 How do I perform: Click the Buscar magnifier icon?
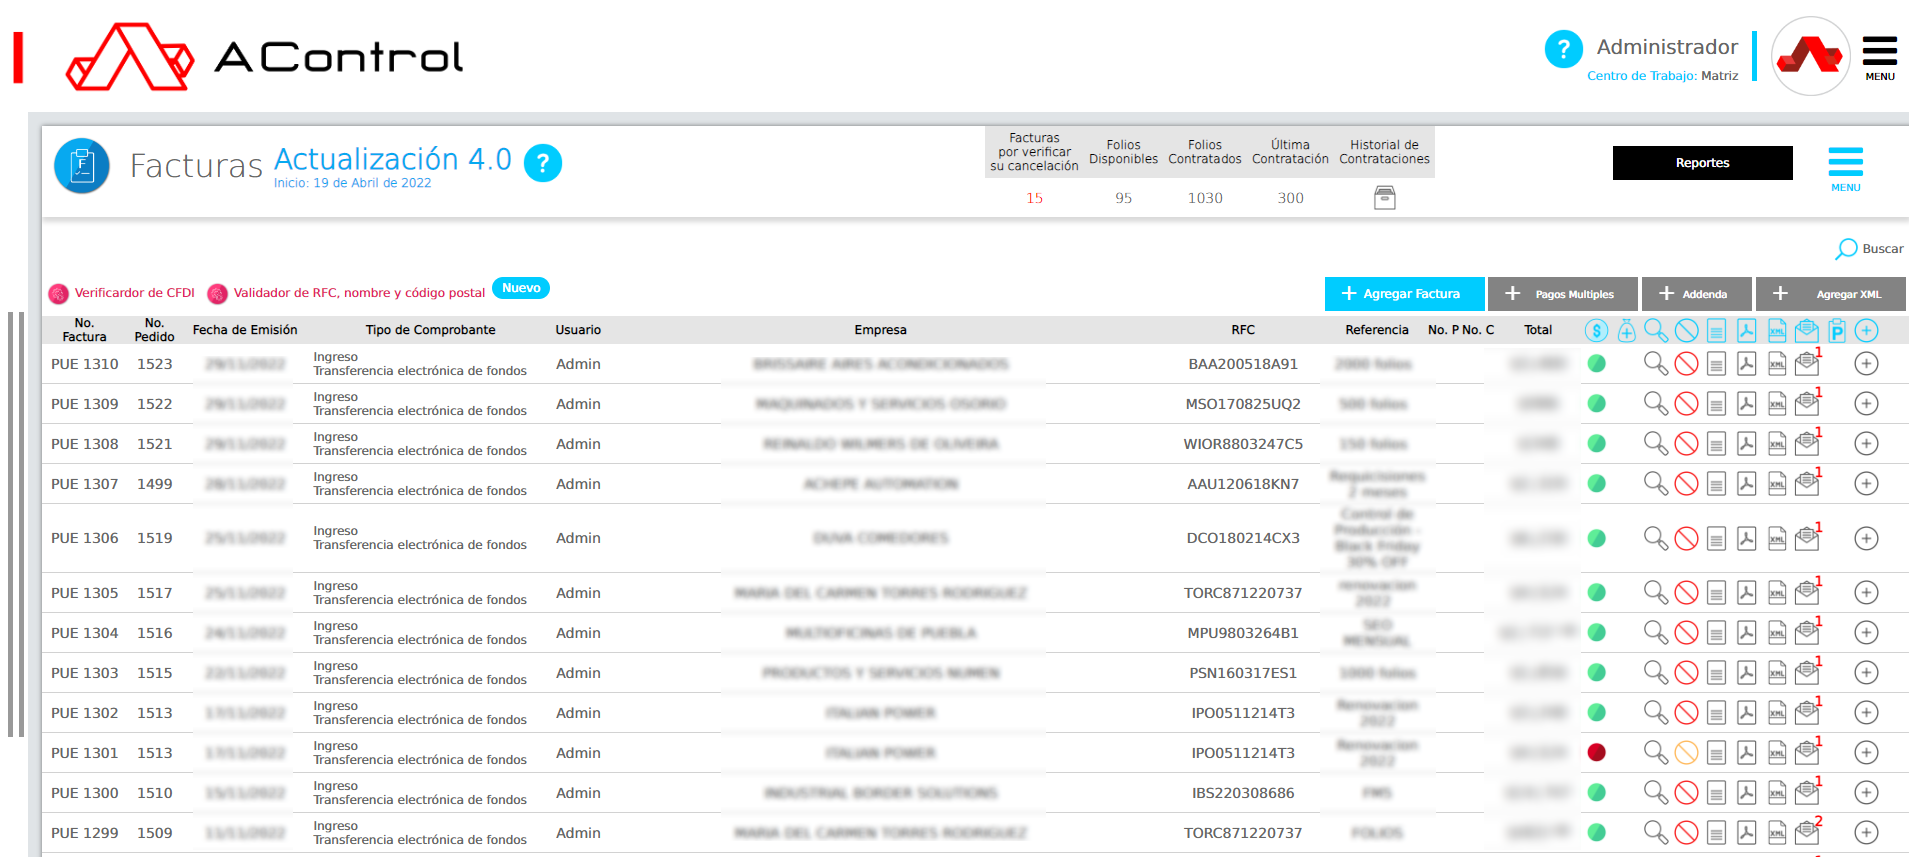pos(1847,249)
